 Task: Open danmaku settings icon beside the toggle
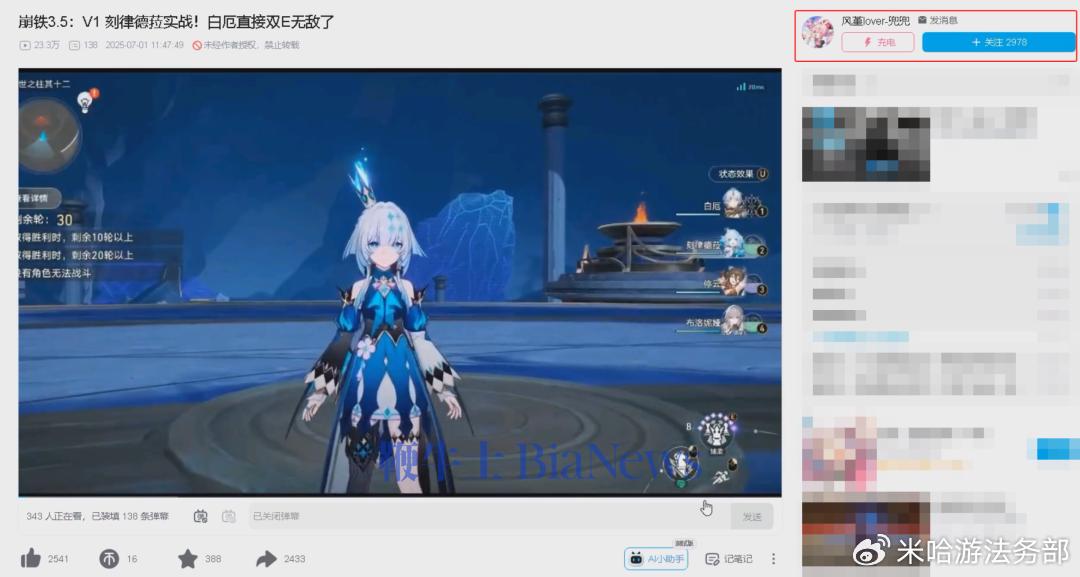coord(229,516)
